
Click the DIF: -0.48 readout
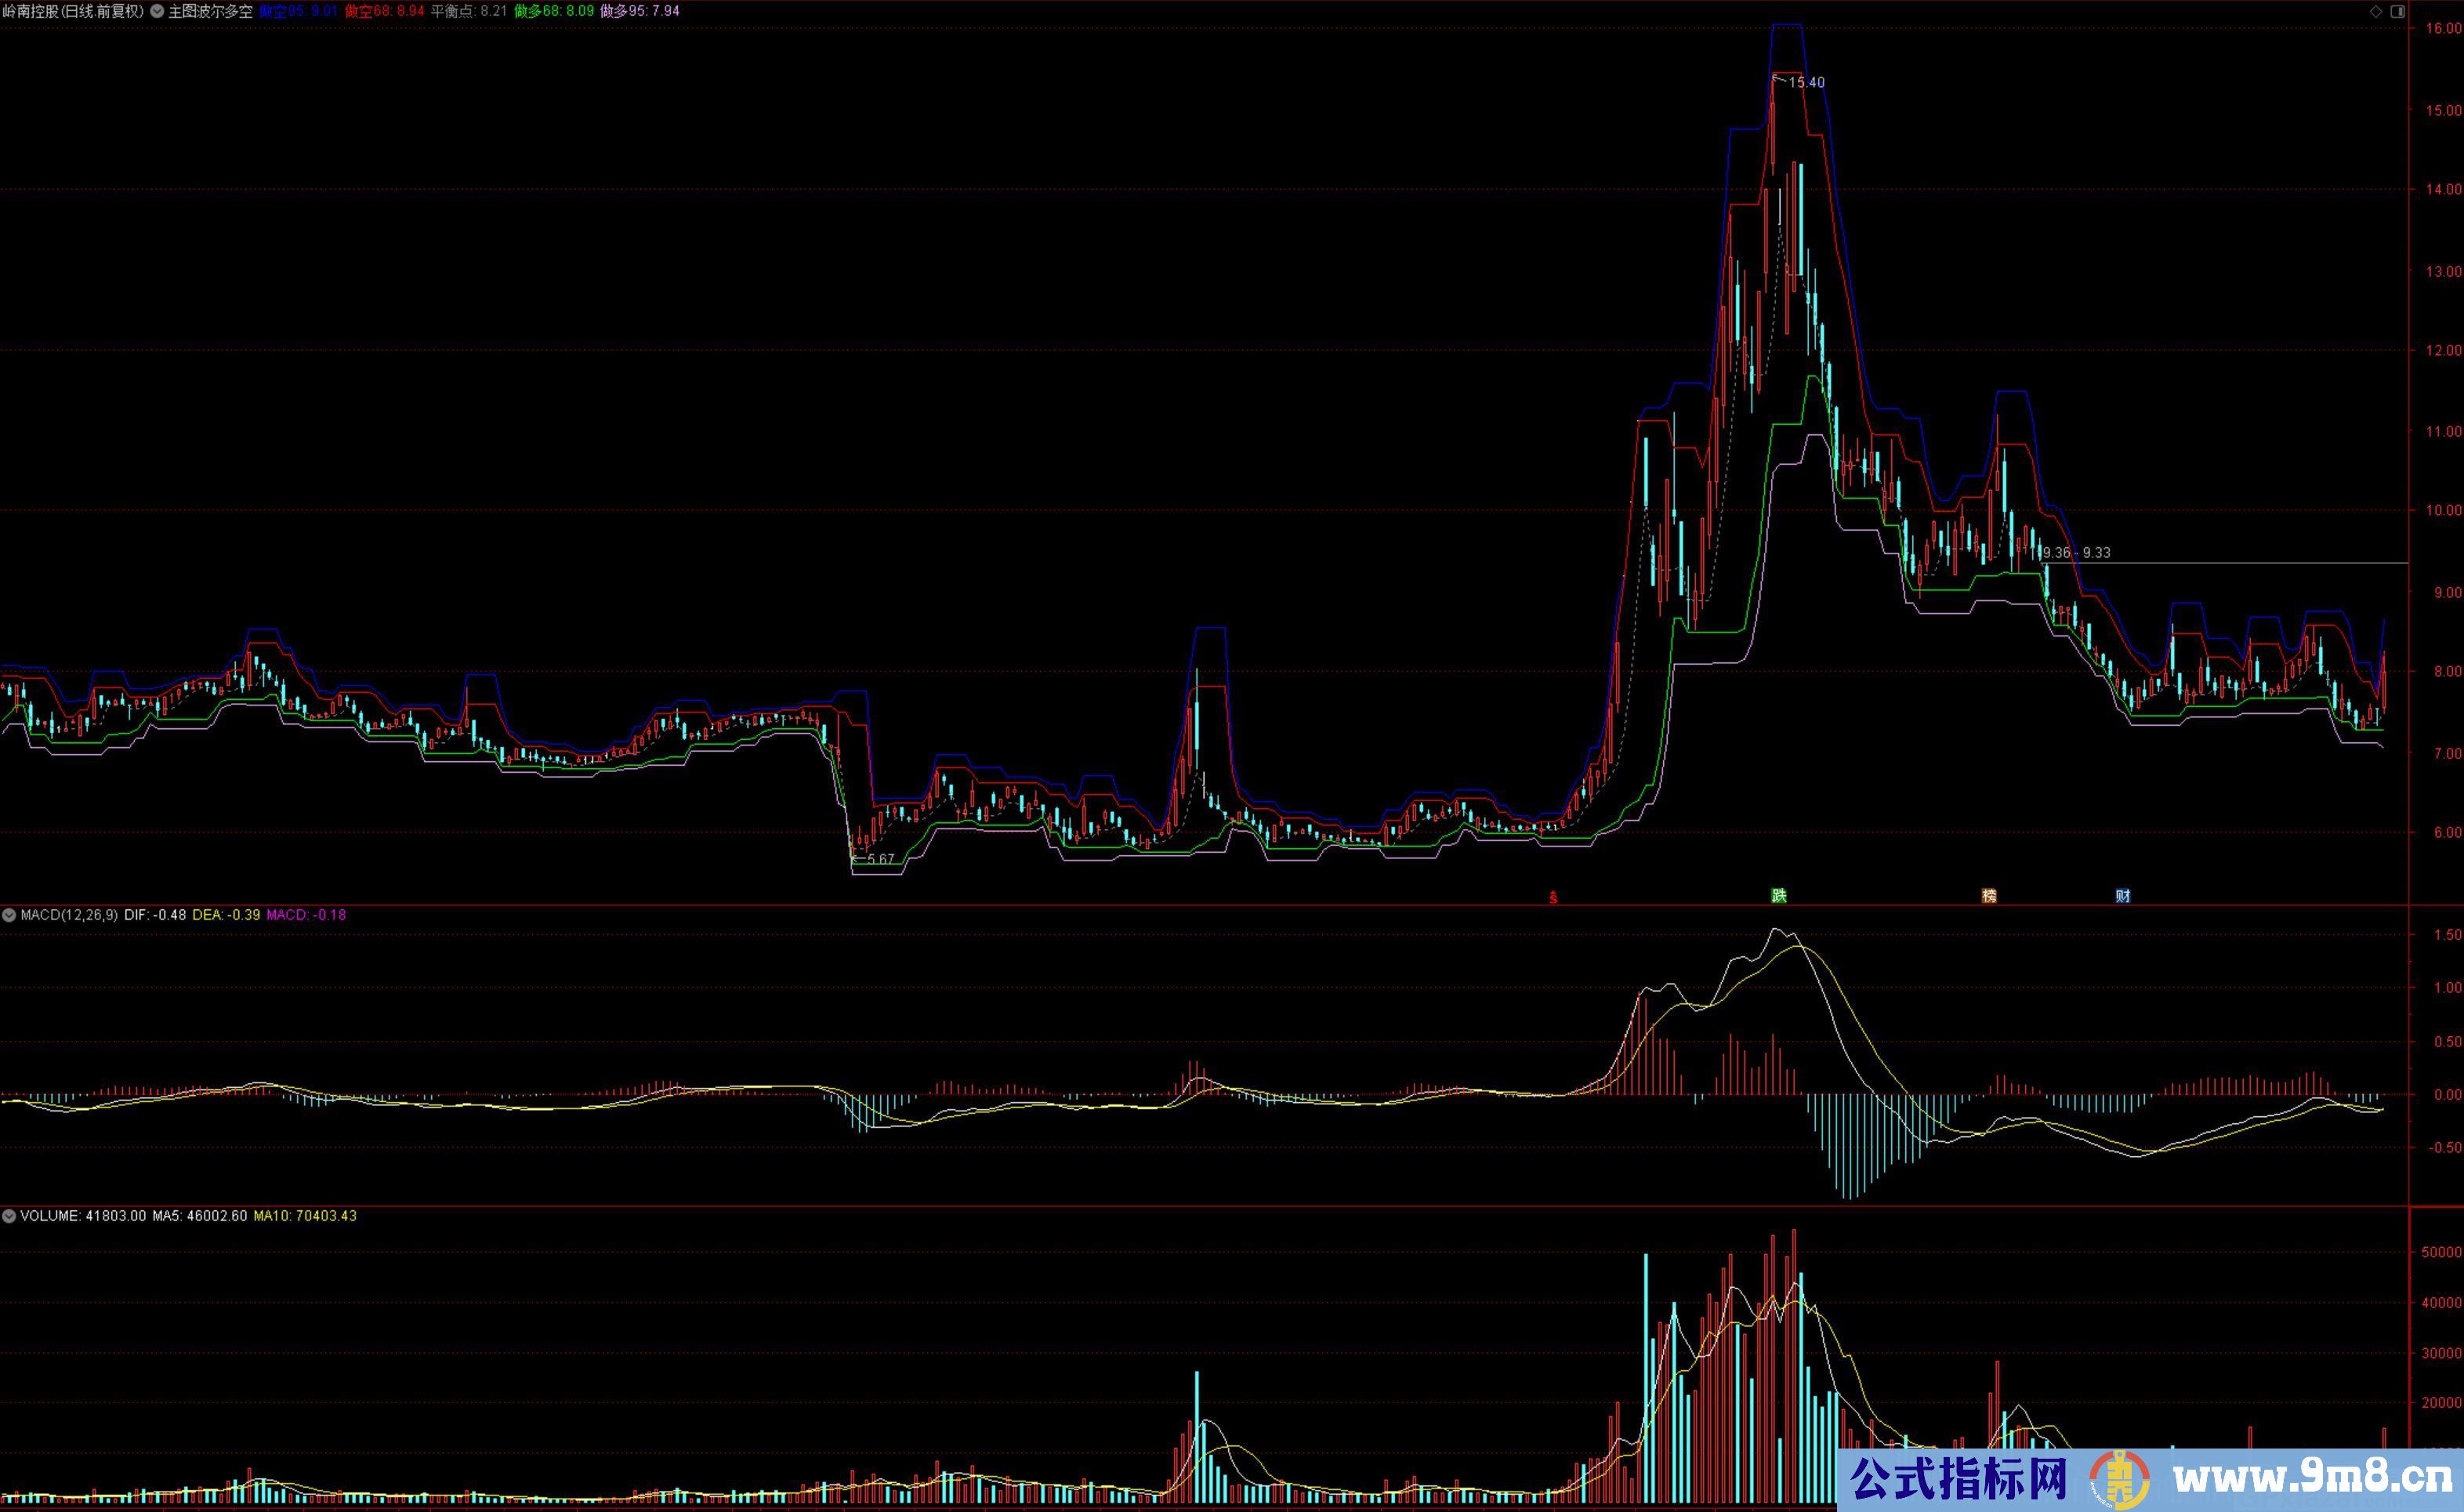155,914
